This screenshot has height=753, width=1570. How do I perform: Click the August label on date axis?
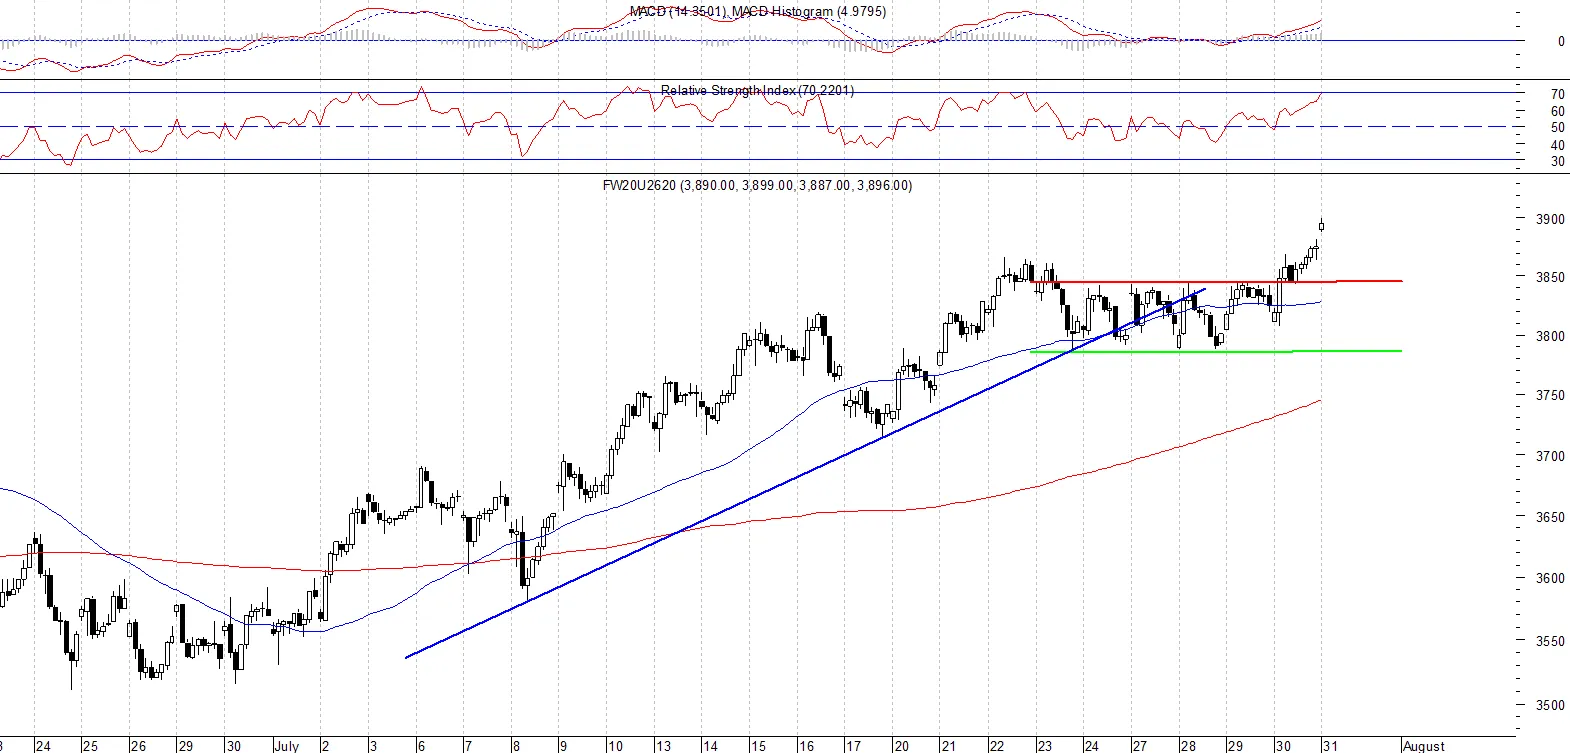[1424, 746]
